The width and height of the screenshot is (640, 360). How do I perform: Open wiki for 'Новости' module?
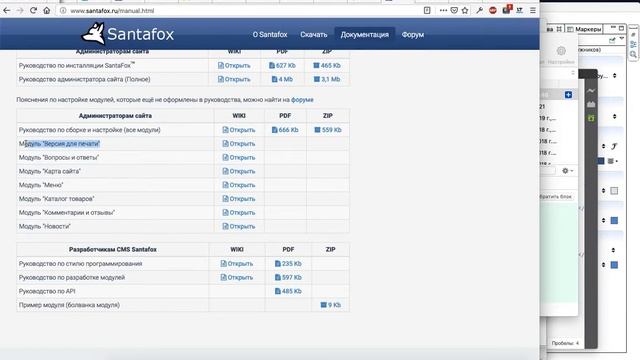pos(239,226)
